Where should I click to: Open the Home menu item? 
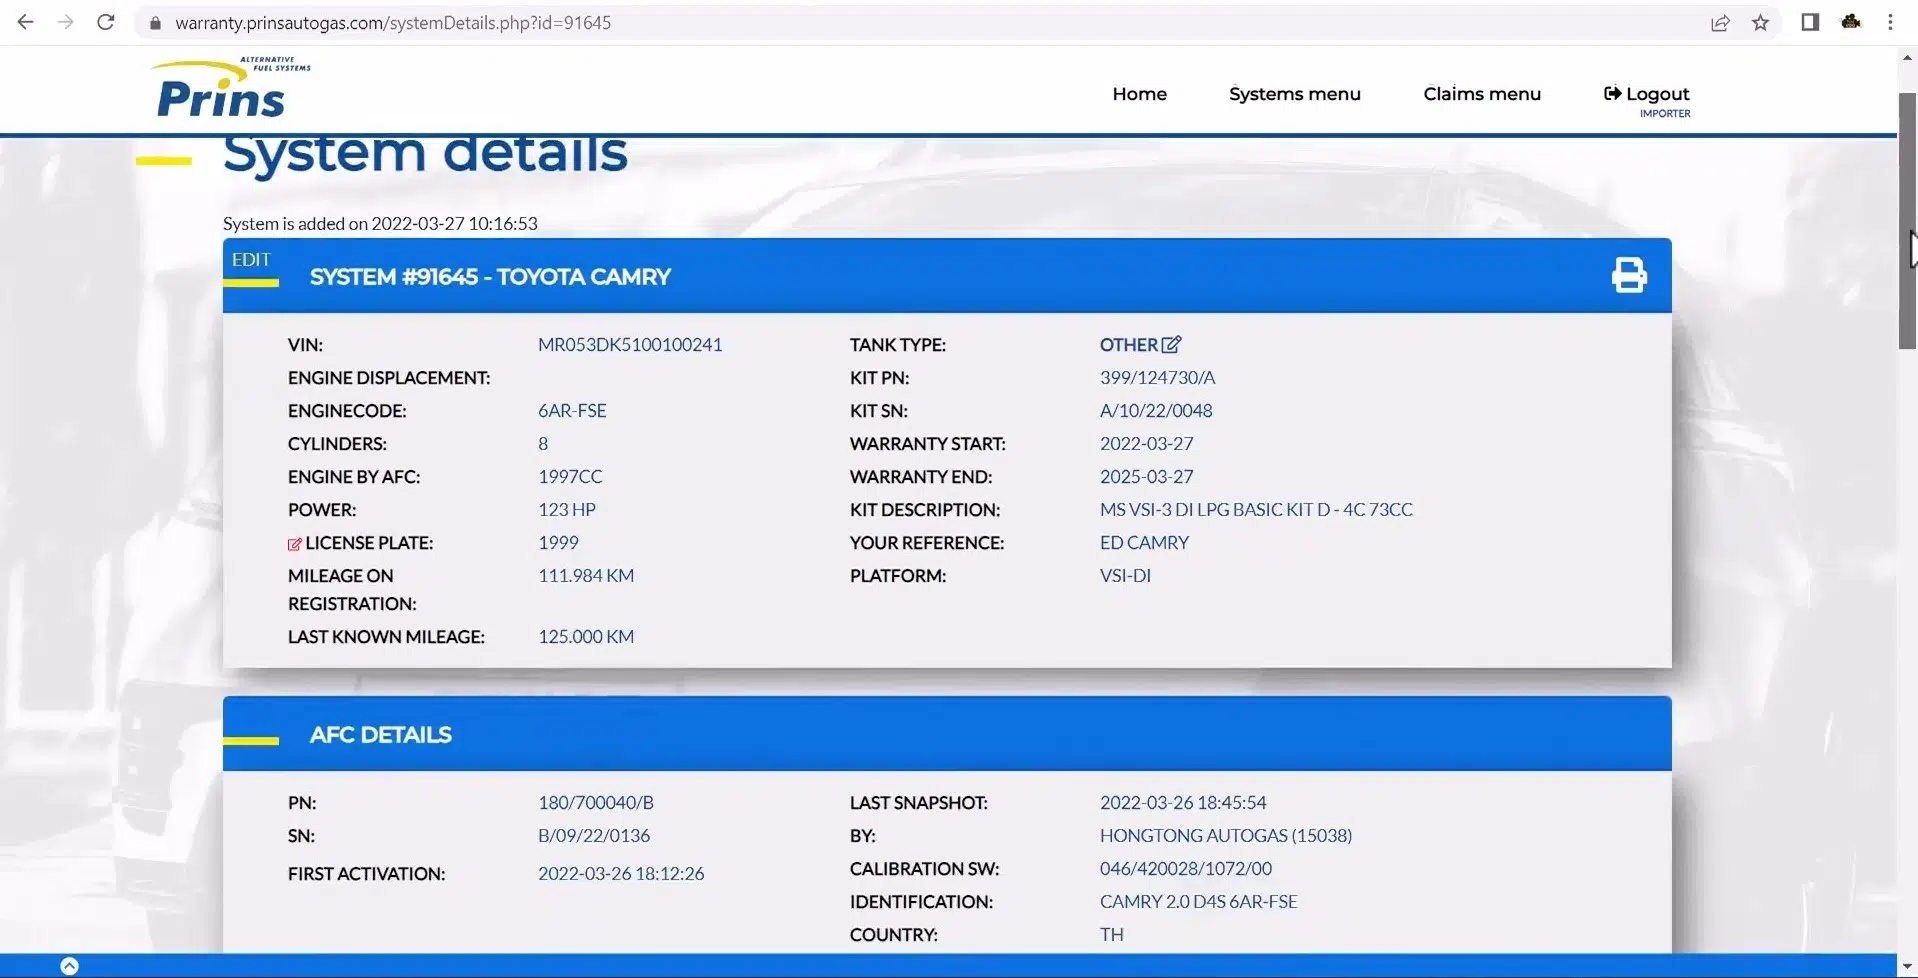[1139, 94]
